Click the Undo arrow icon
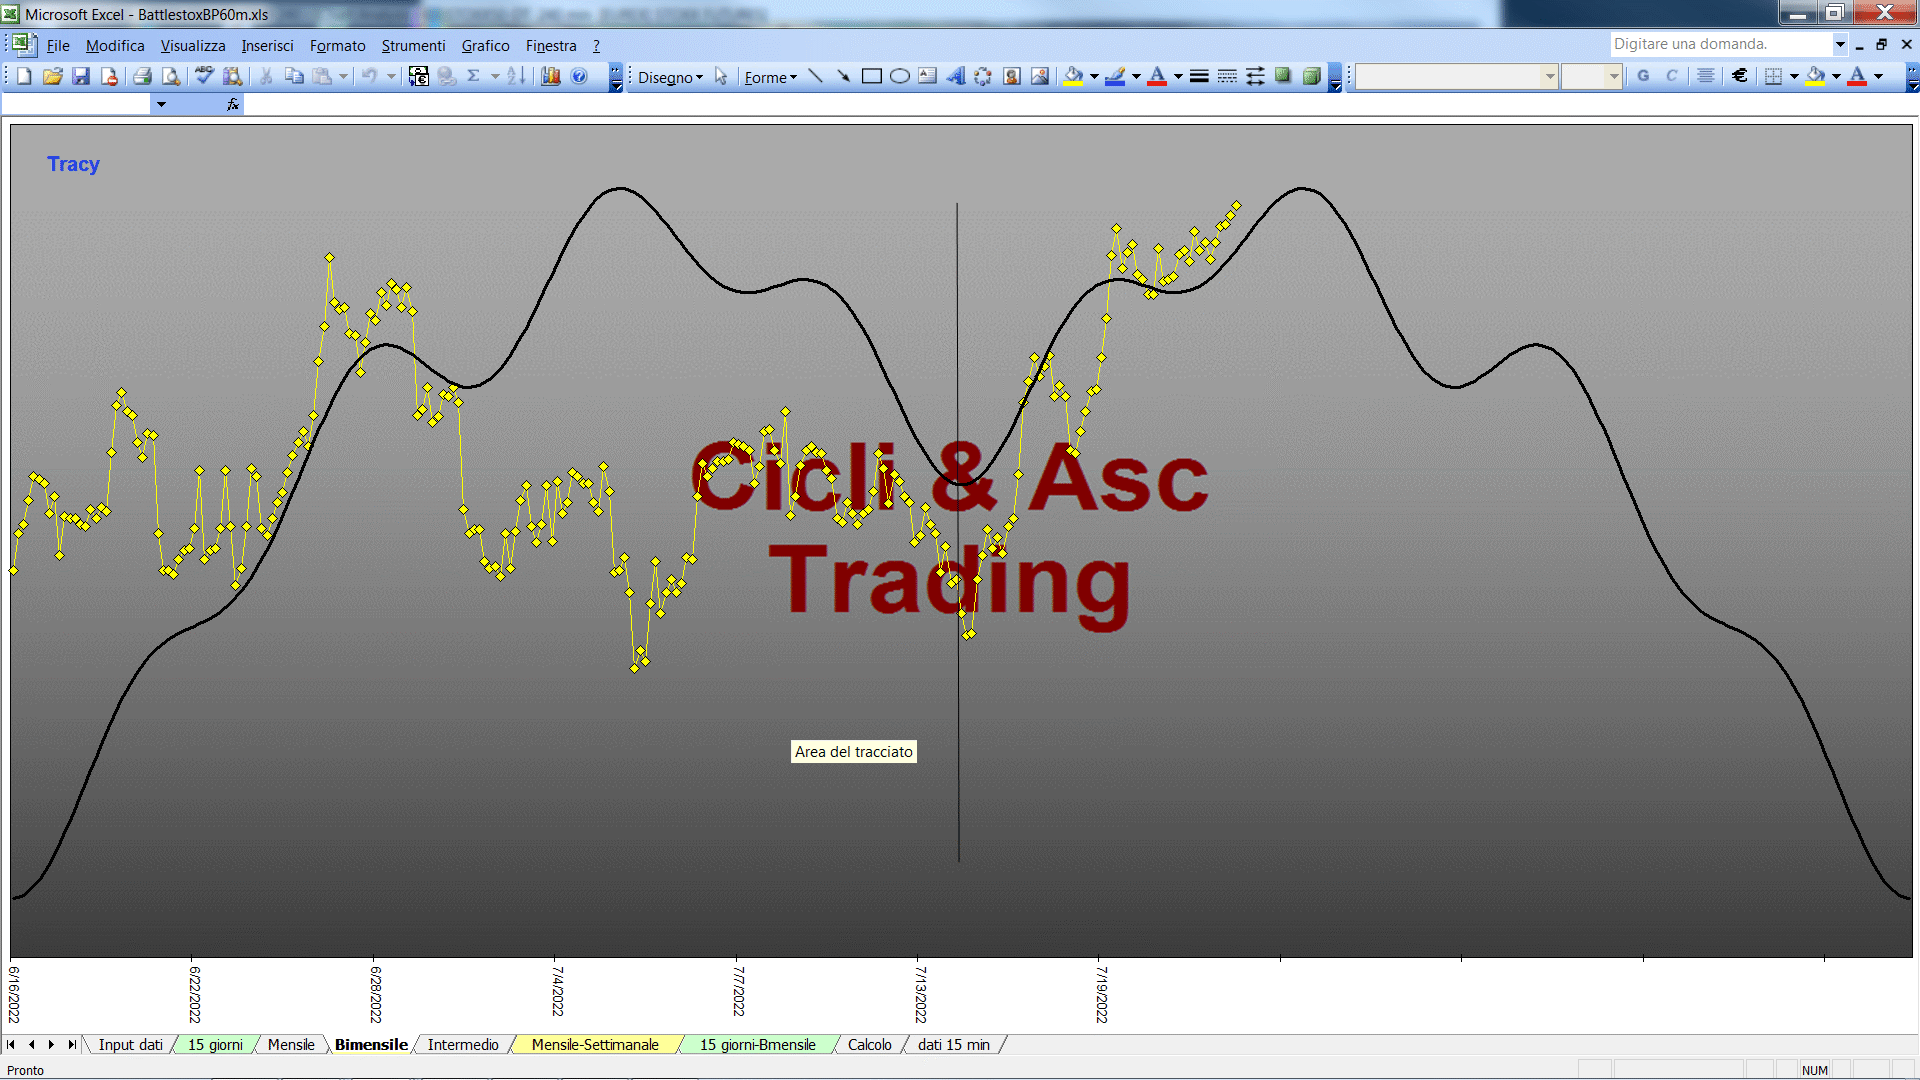The width and height of the screenshot is (1920, 1080). tap(369, 76)
